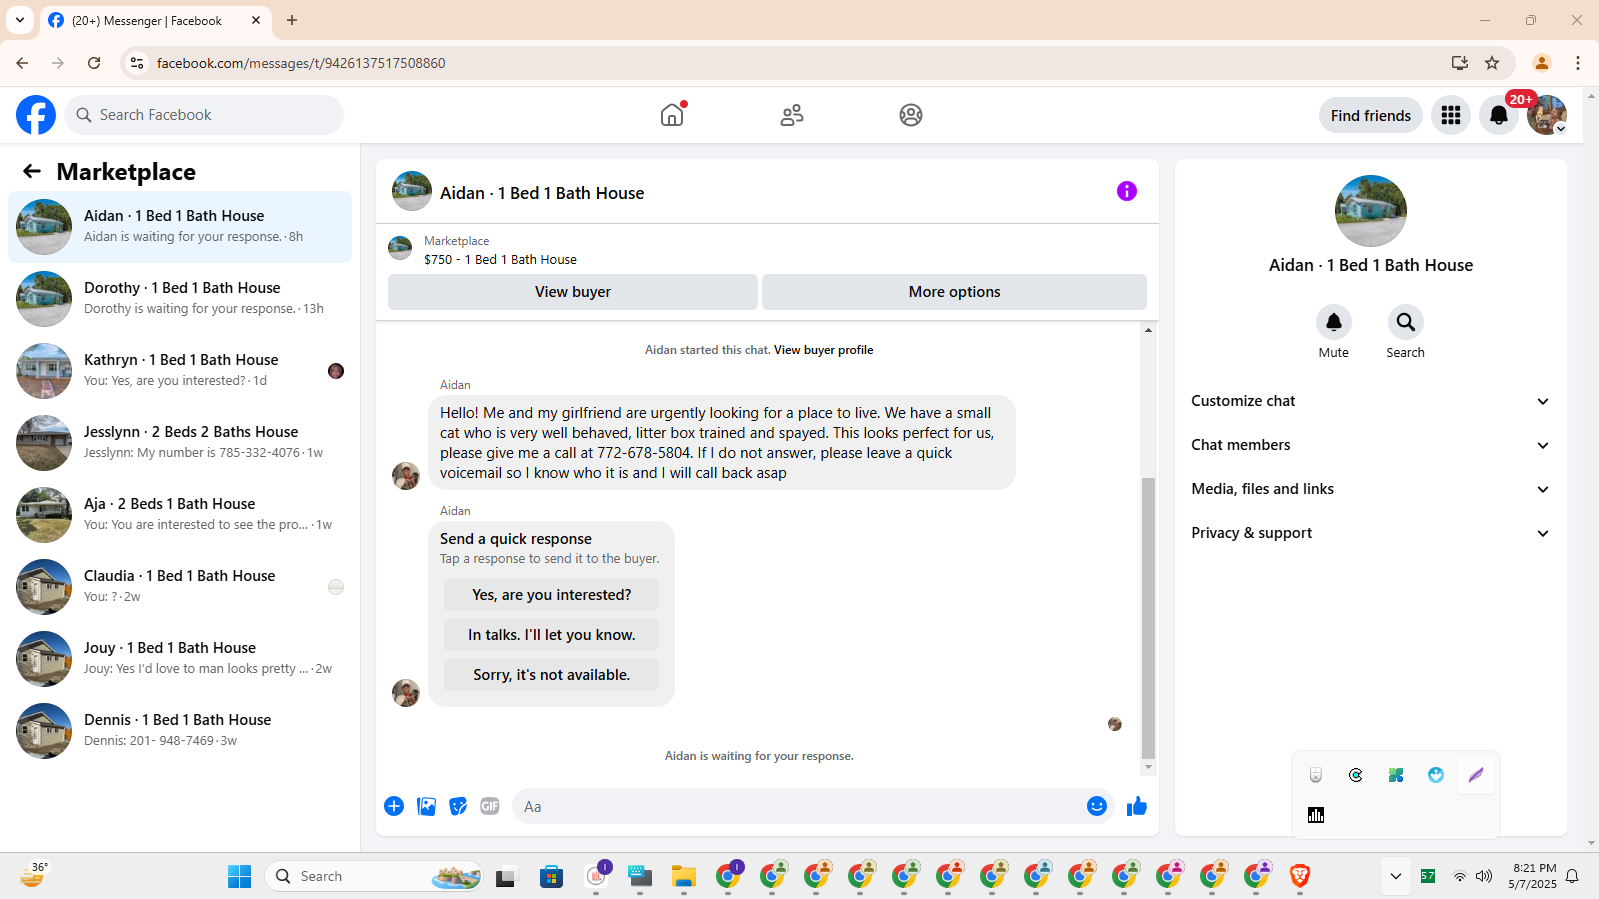Send quick reply Sorry, it's not available.
The image size is (1599, 899).
tap(551, 675)
